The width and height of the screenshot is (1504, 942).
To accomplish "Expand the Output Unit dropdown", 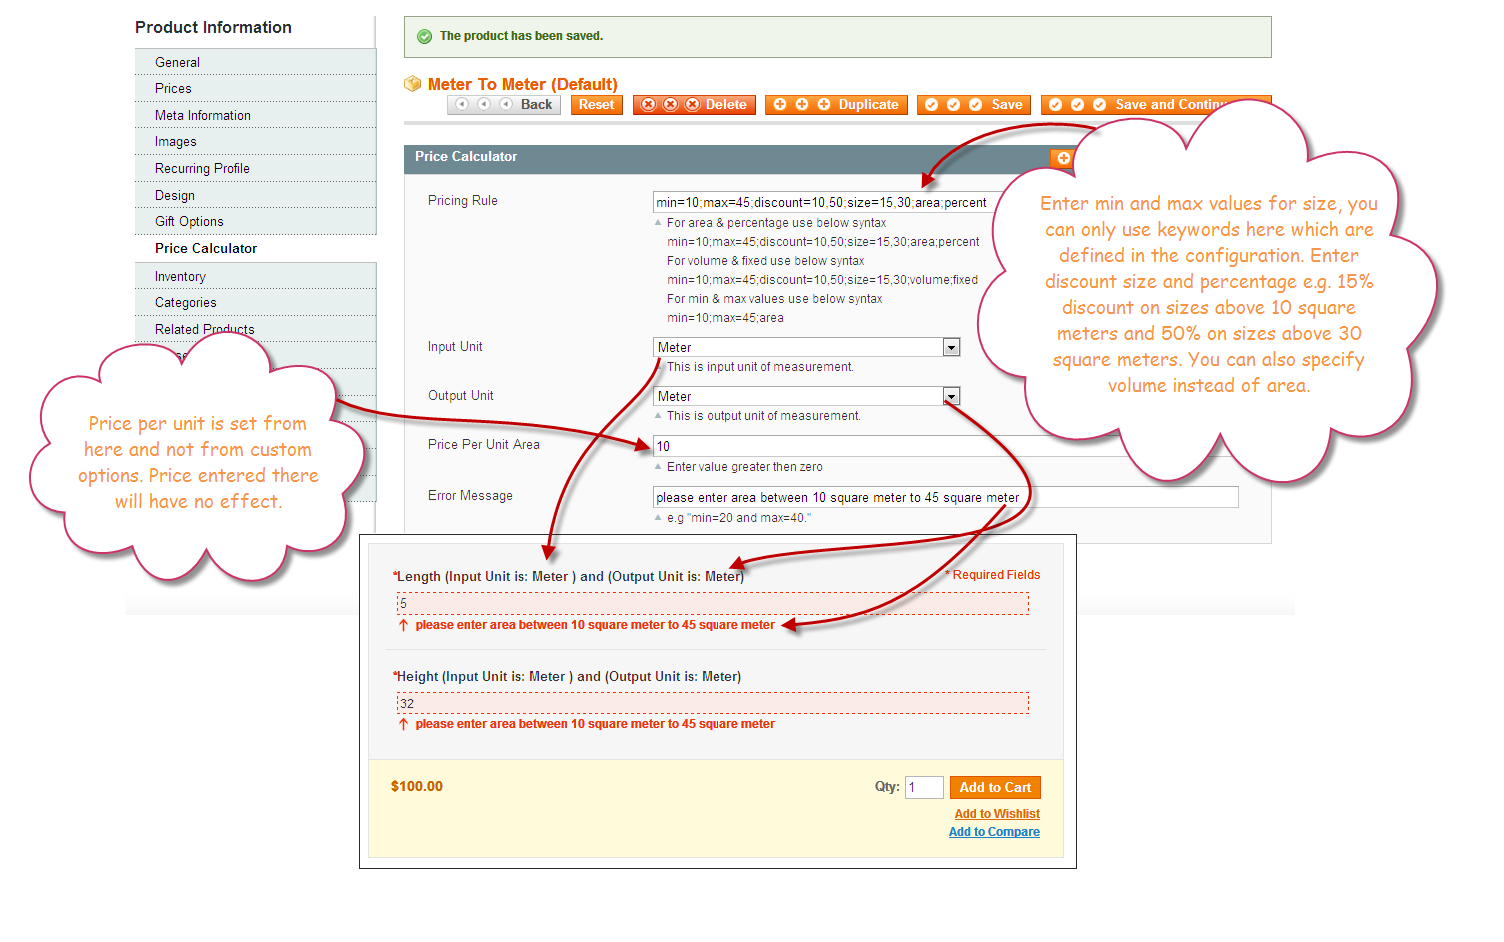I will [x=951, y=396].
